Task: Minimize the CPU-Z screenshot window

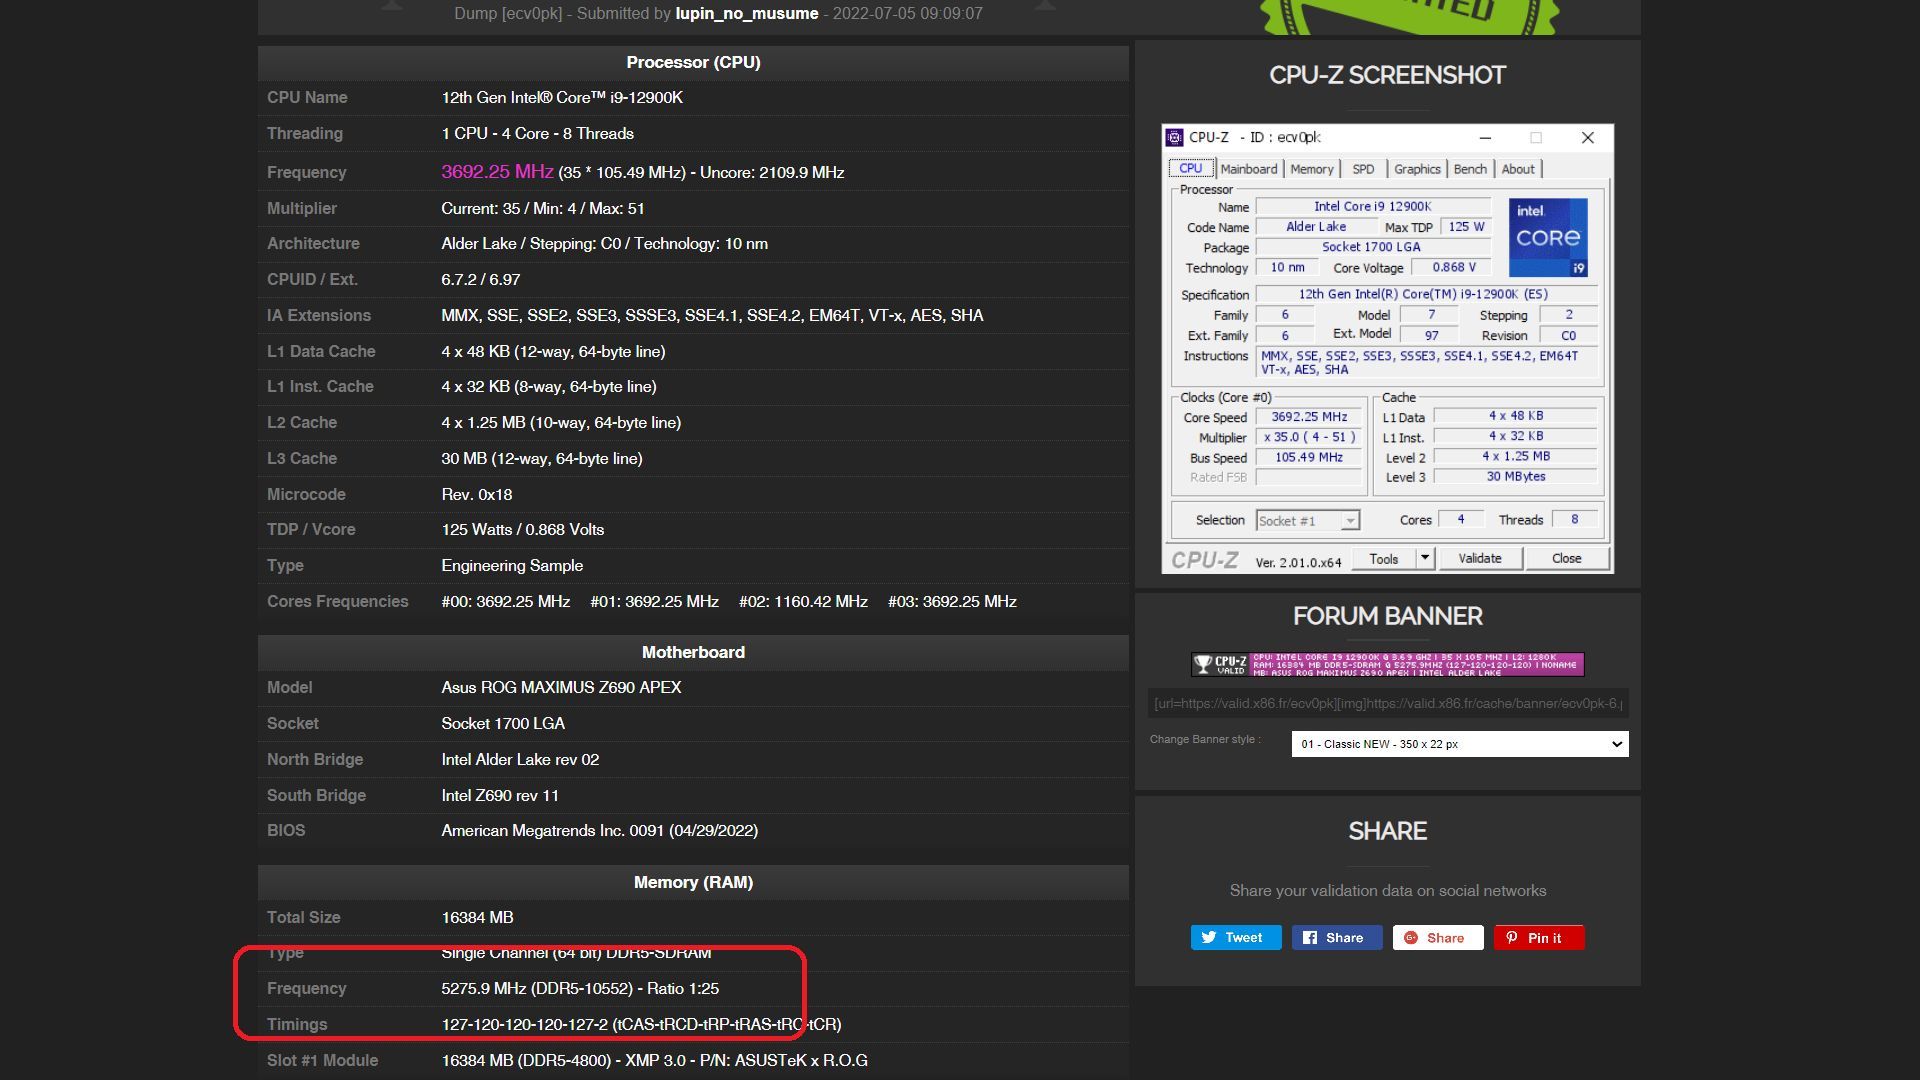Action: (1485, 138)
